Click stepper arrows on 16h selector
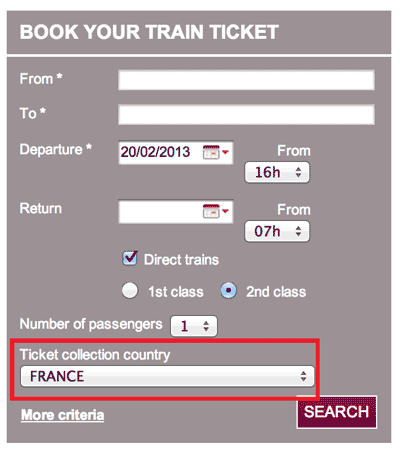Viewport: 400px width, 449px height. click(298, 172)
